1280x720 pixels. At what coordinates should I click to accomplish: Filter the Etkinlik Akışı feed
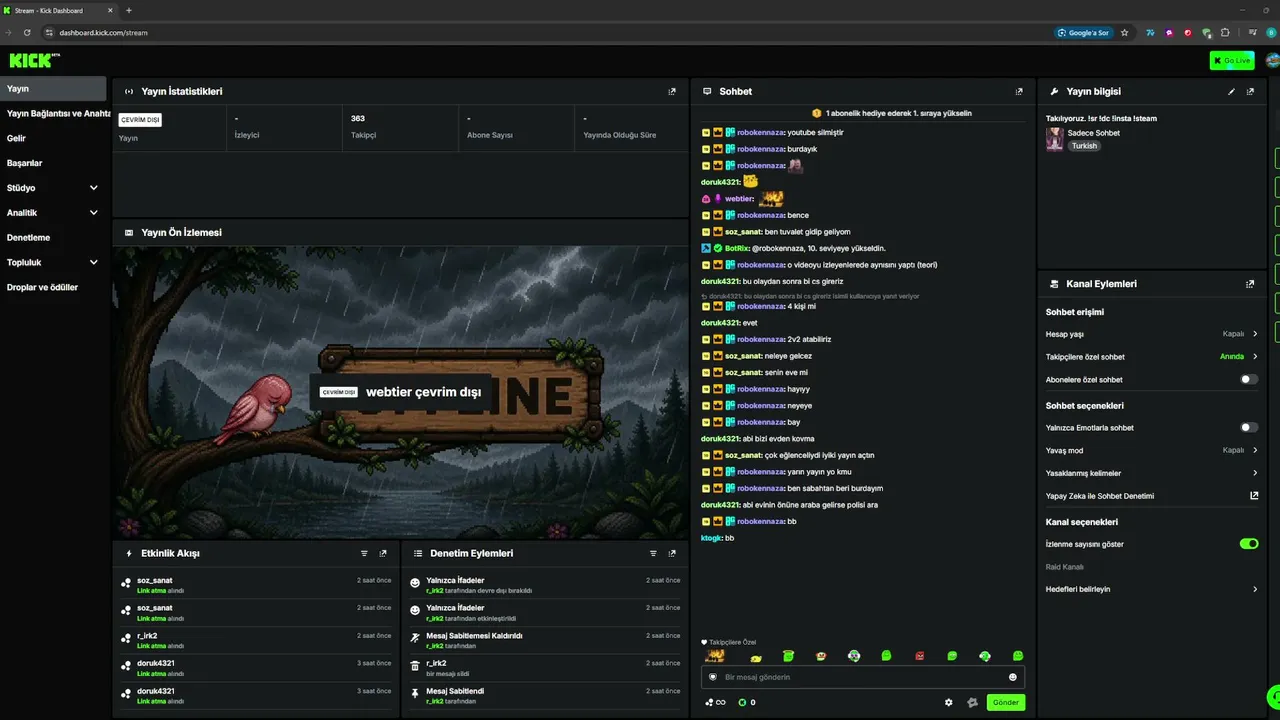(364, 553)
